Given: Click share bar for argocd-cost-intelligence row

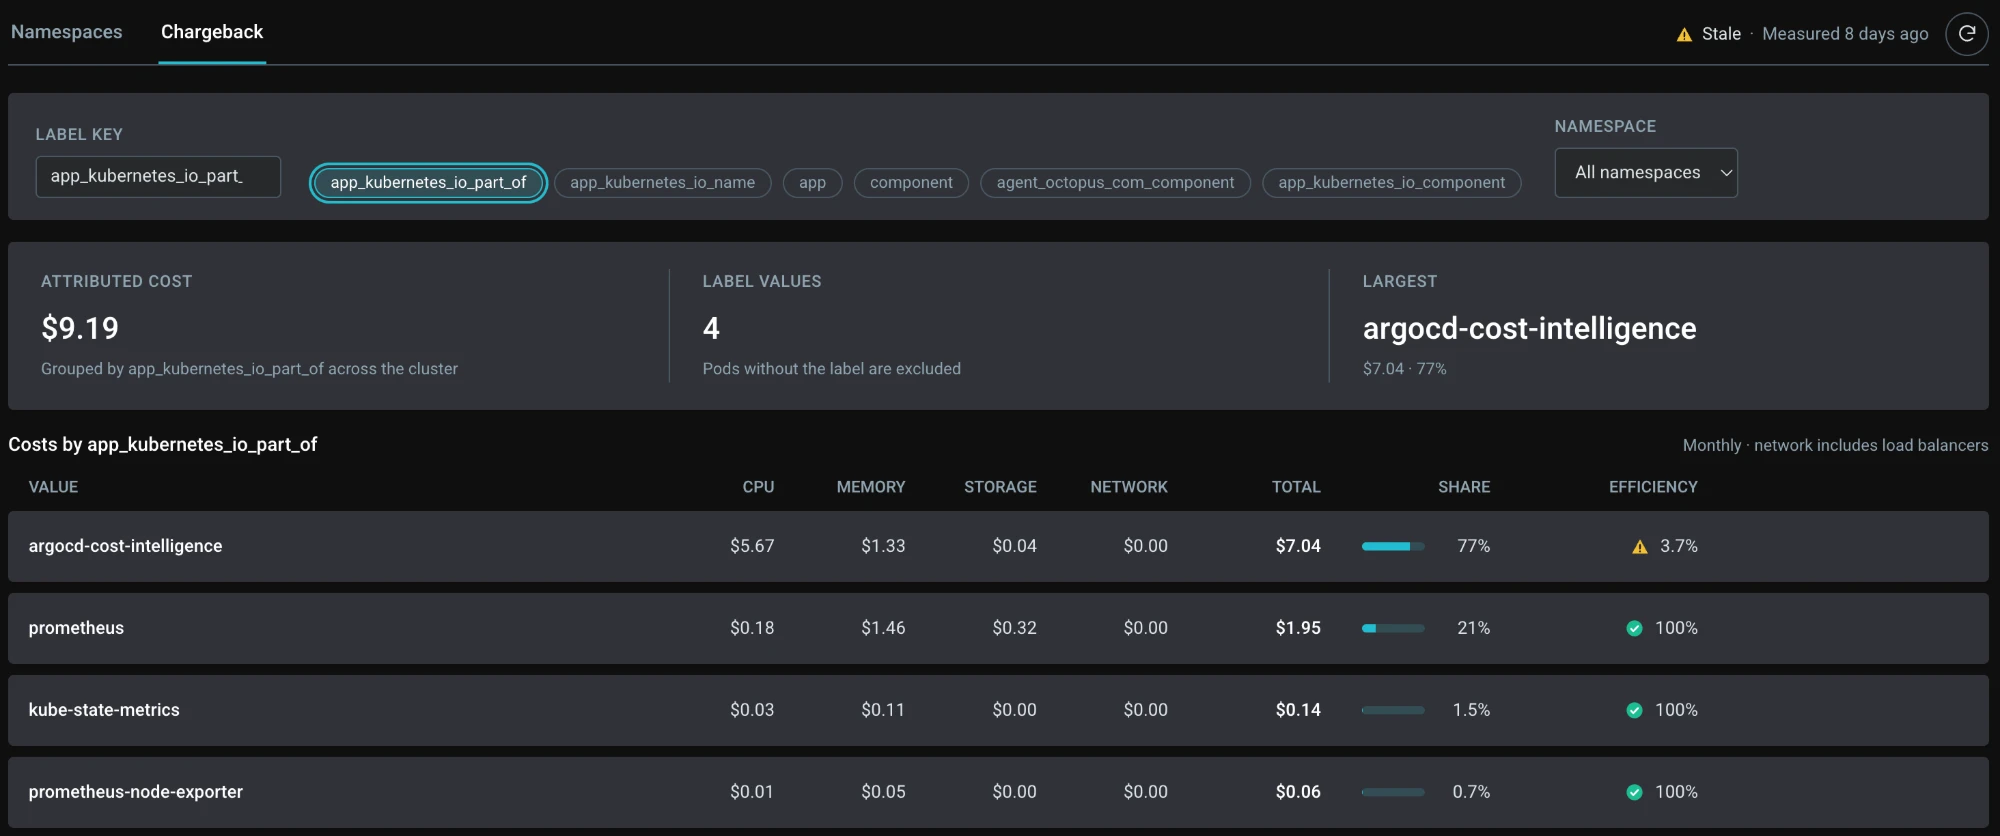Looking at the screenshot, I should pos(1393,547).
